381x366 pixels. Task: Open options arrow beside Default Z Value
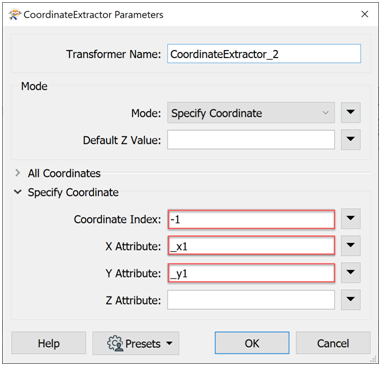(x=351, y=139)
